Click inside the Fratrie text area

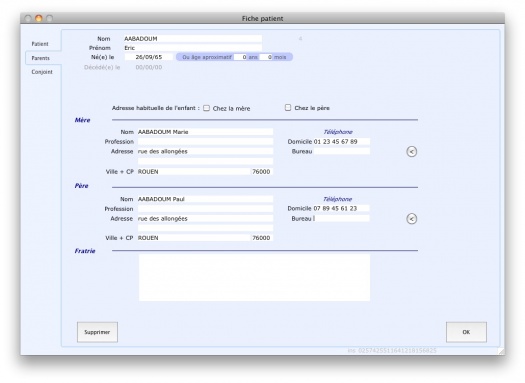[254, 278]
